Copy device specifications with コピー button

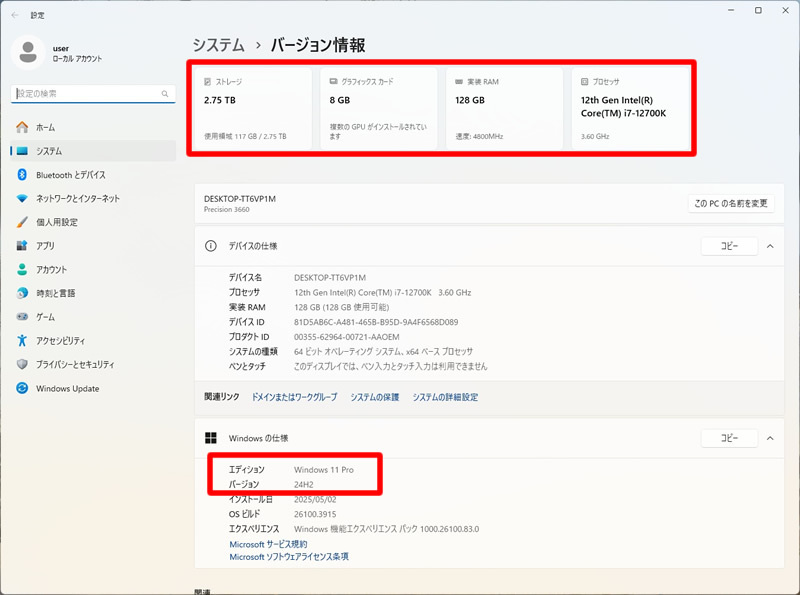(x=729, y=246)
